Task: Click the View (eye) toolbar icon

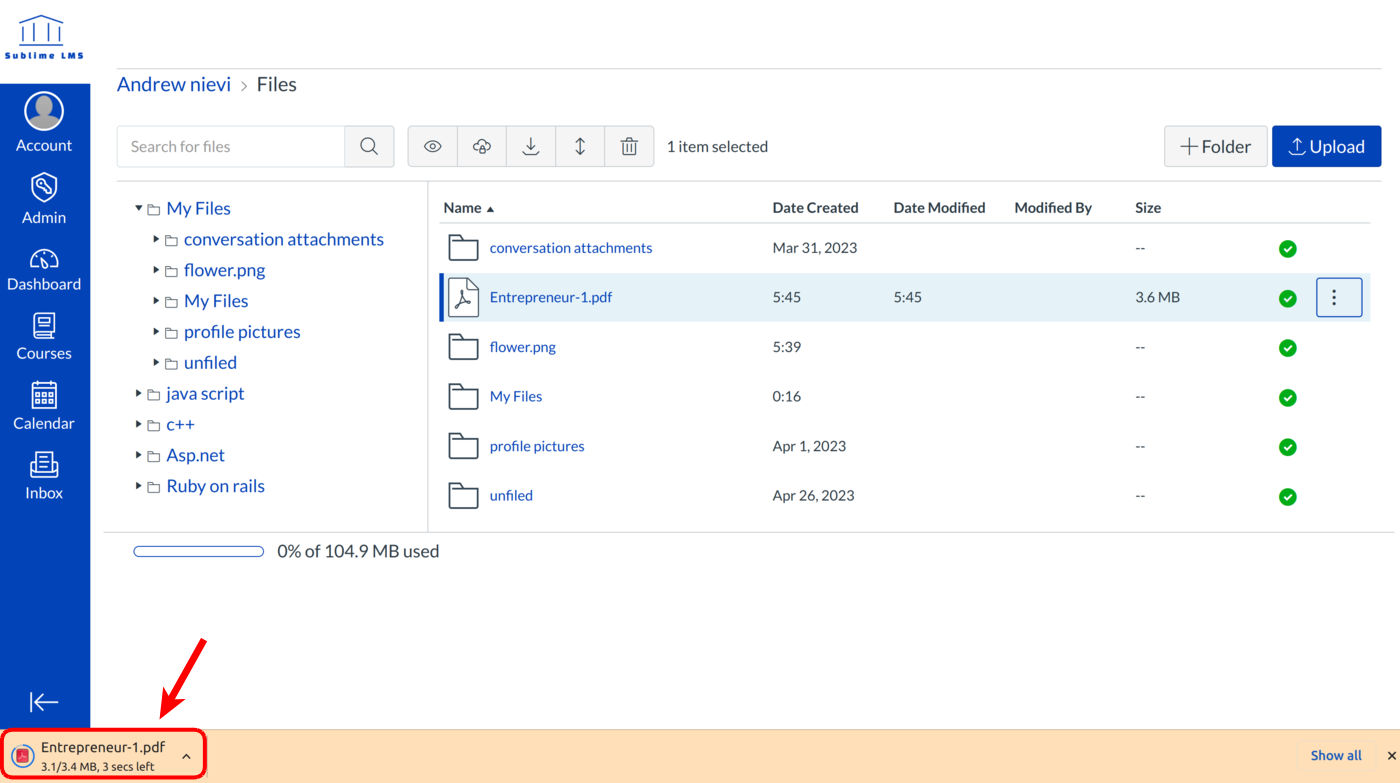Action: 432,147
